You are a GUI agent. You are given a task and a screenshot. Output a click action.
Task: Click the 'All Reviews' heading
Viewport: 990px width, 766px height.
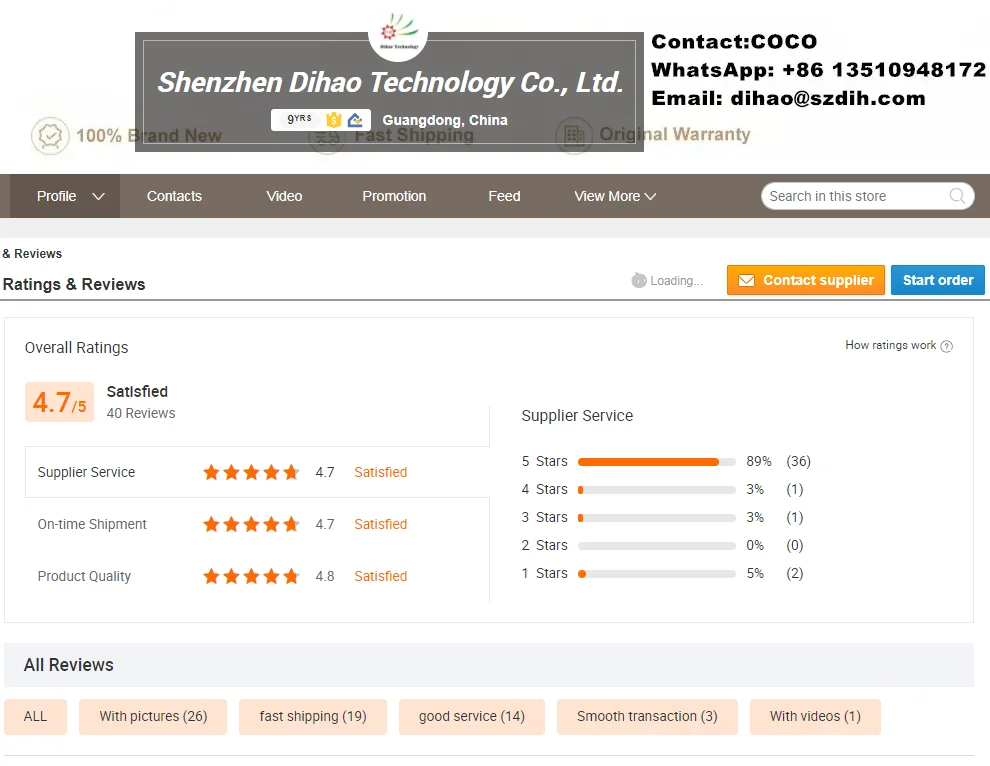point(69,665)
